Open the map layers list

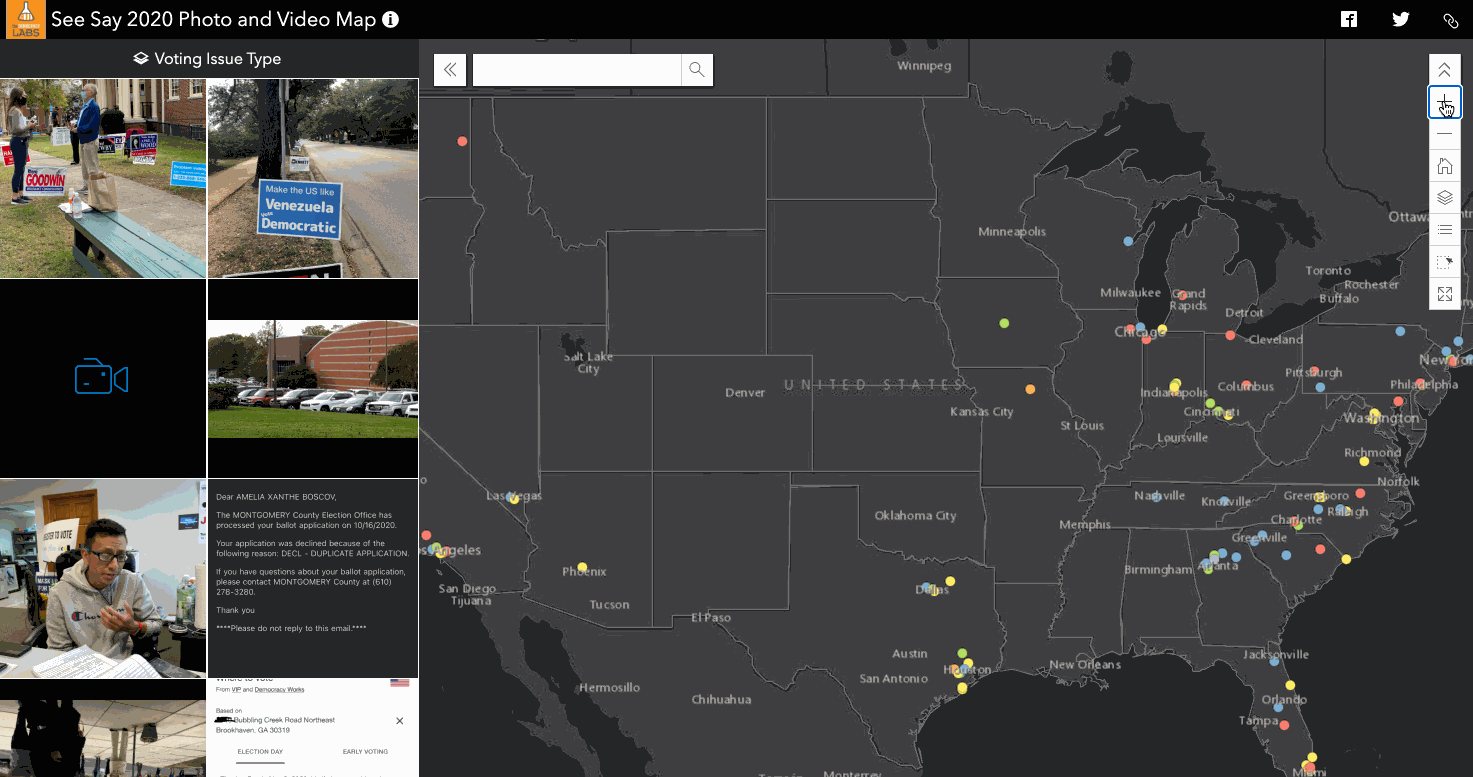1445,198
